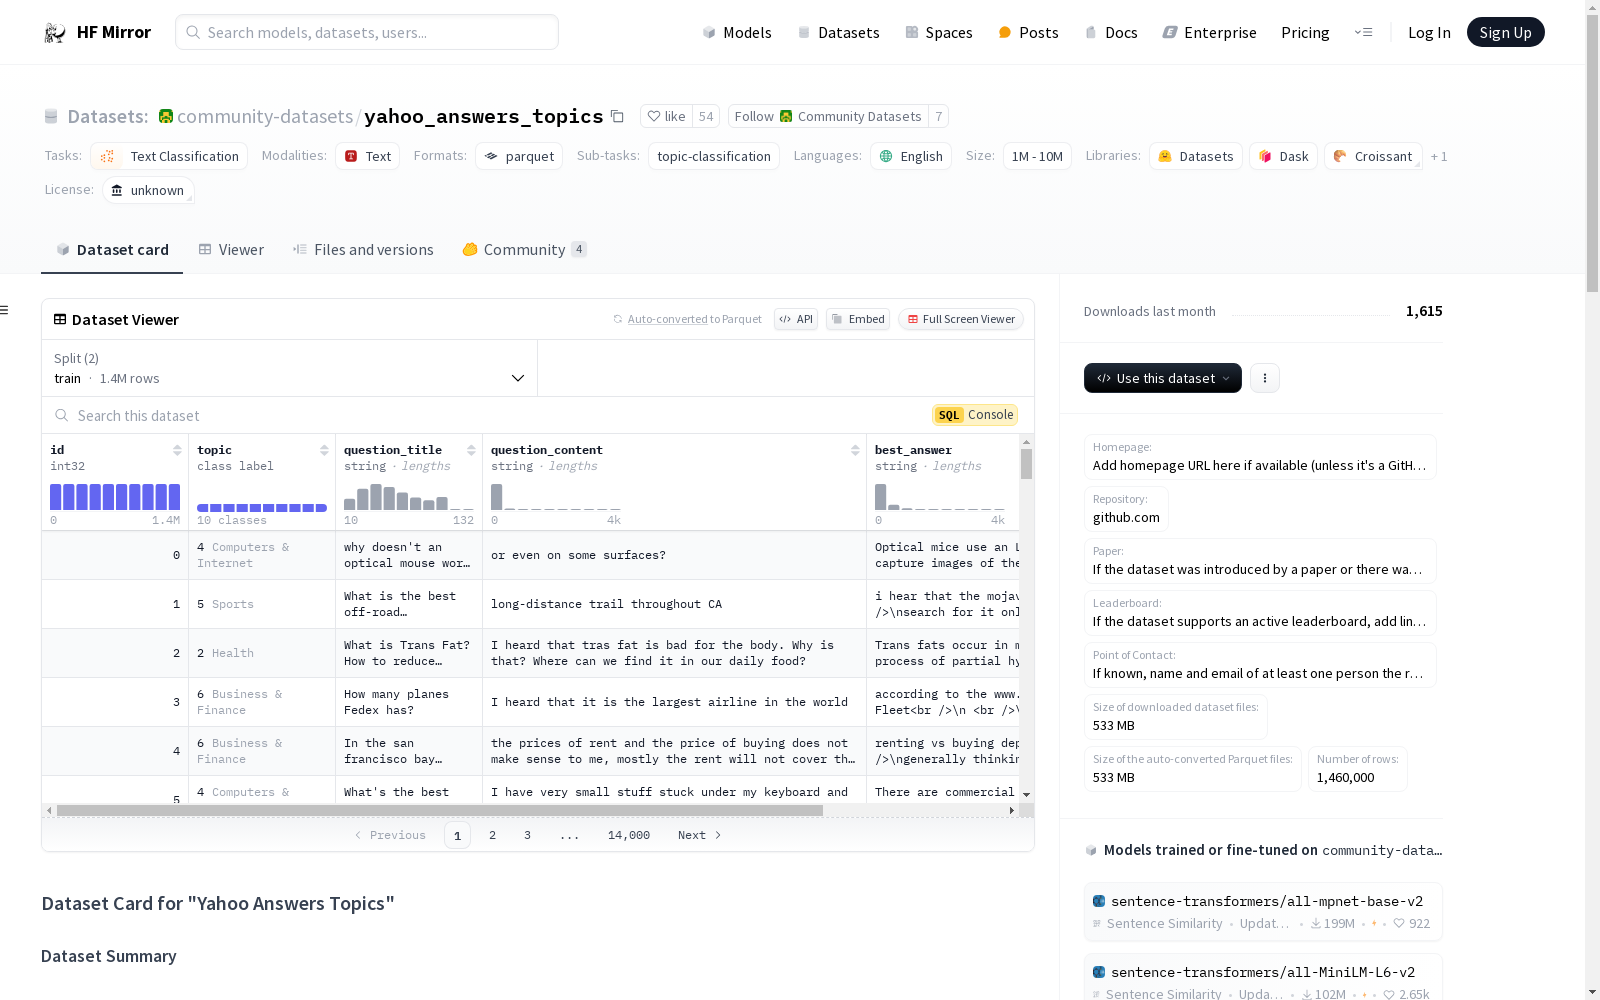Open more options next to Use this dataset
1600x1000 pixels.
(x=1265, y=378)
